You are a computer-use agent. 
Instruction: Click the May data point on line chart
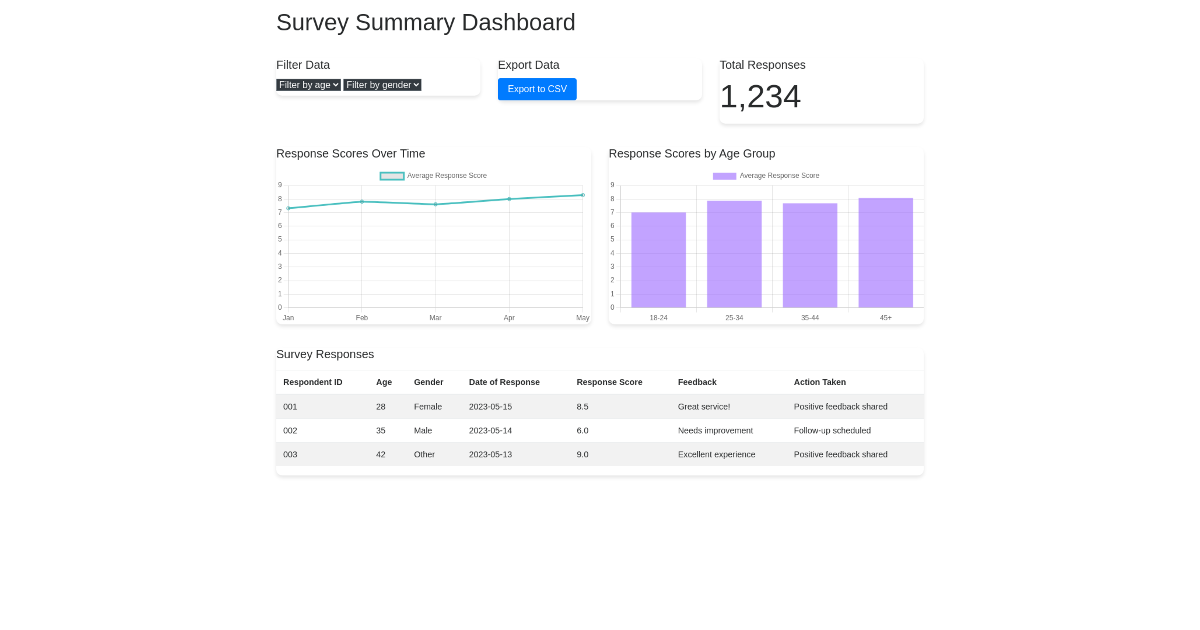point(582,195)
